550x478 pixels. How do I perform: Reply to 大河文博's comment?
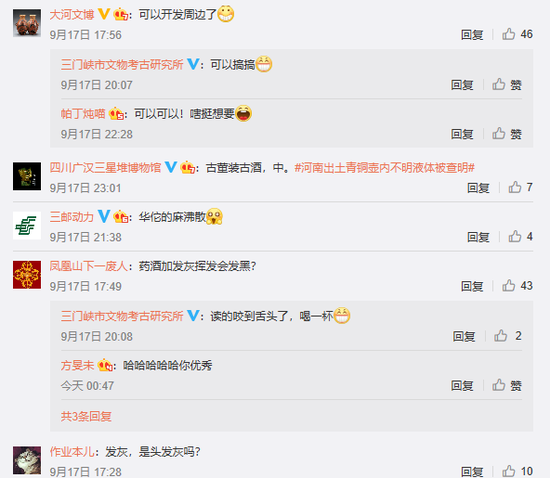pos(472,35)
